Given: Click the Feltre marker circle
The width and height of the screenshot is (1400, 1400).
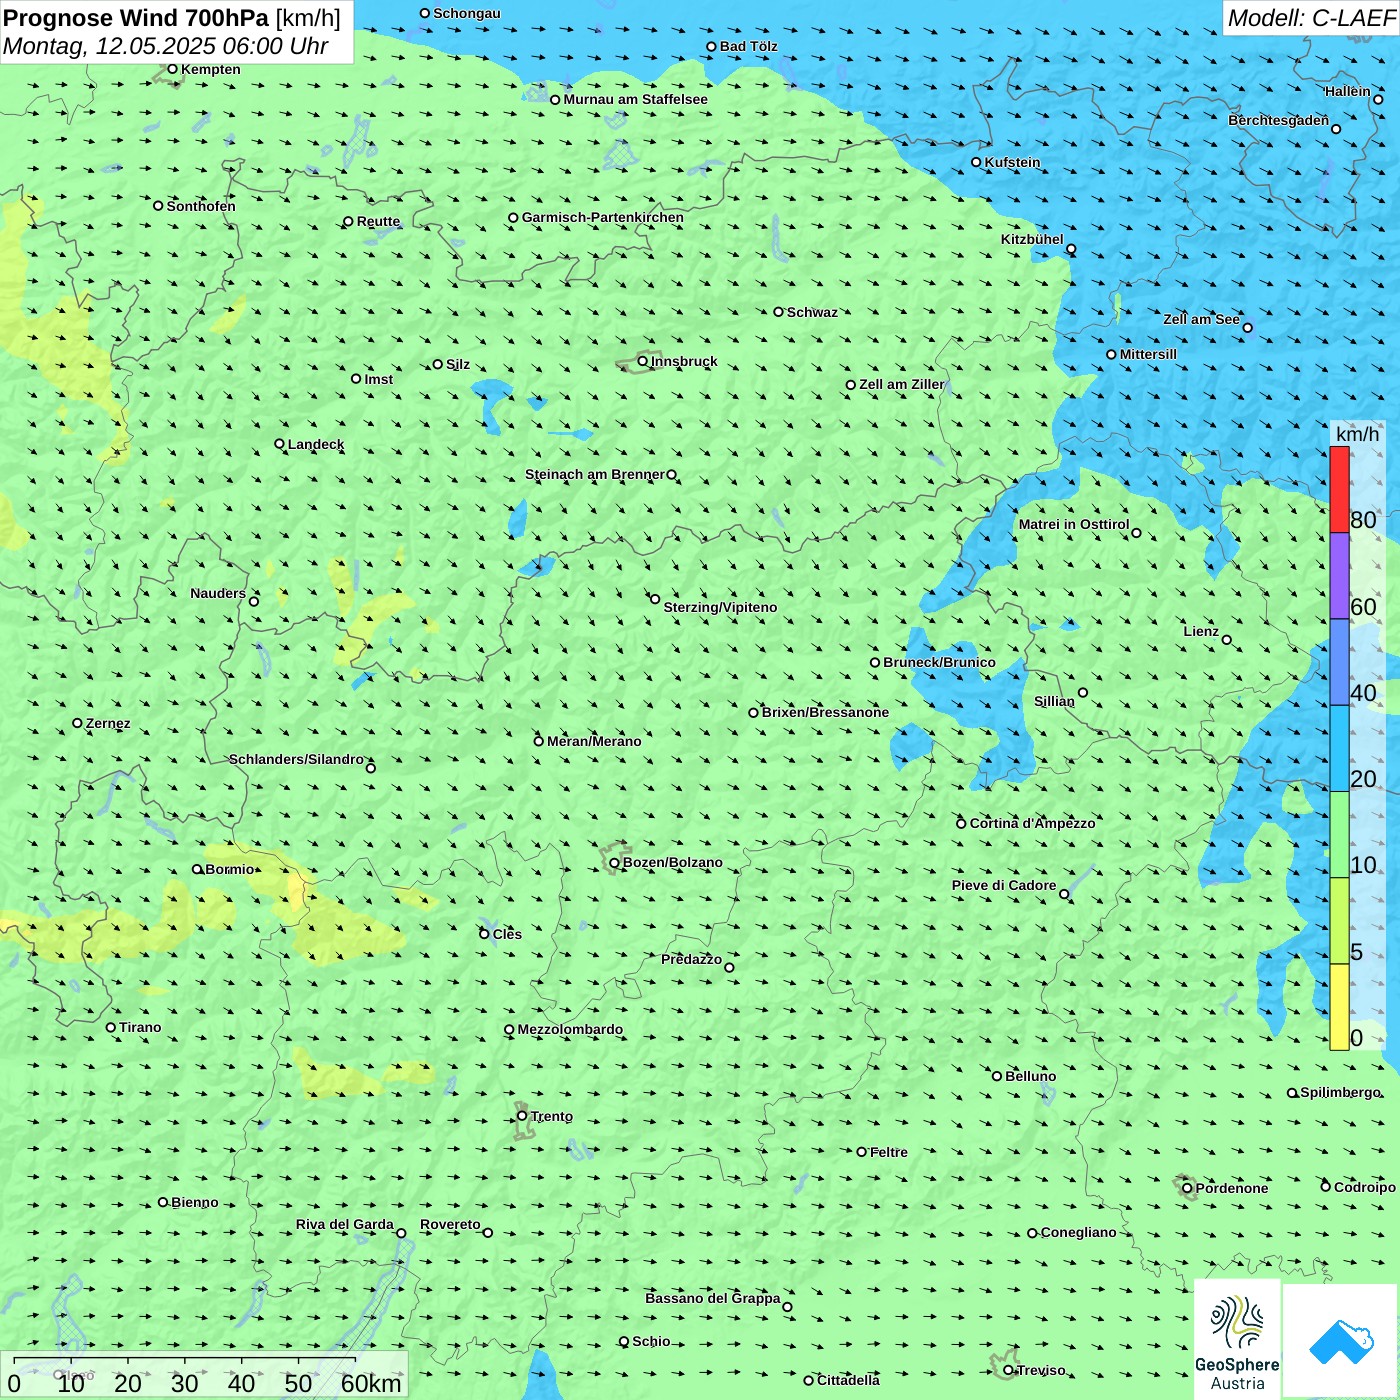Looking at the screenshot, I should click(861, 1152).
